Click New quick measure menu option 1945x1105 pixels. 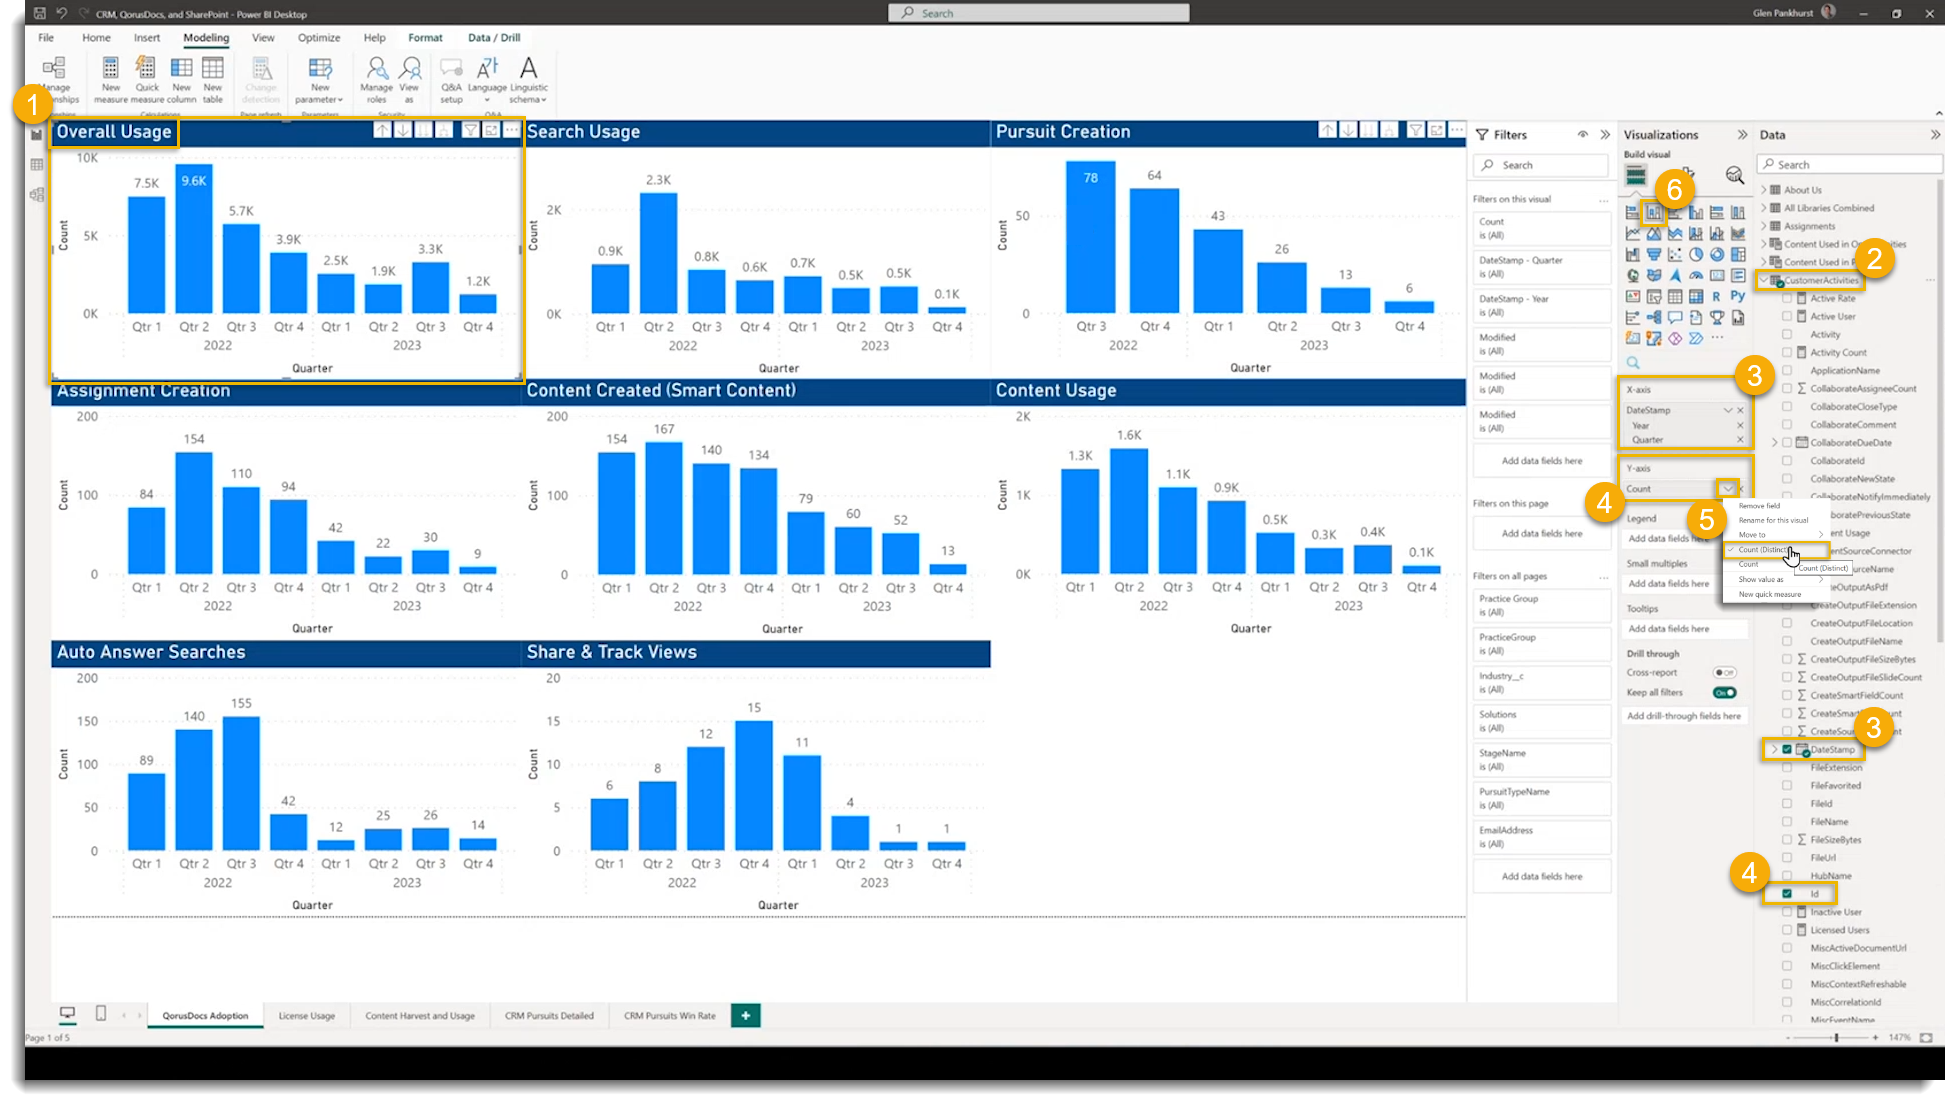coord(1769,594)
